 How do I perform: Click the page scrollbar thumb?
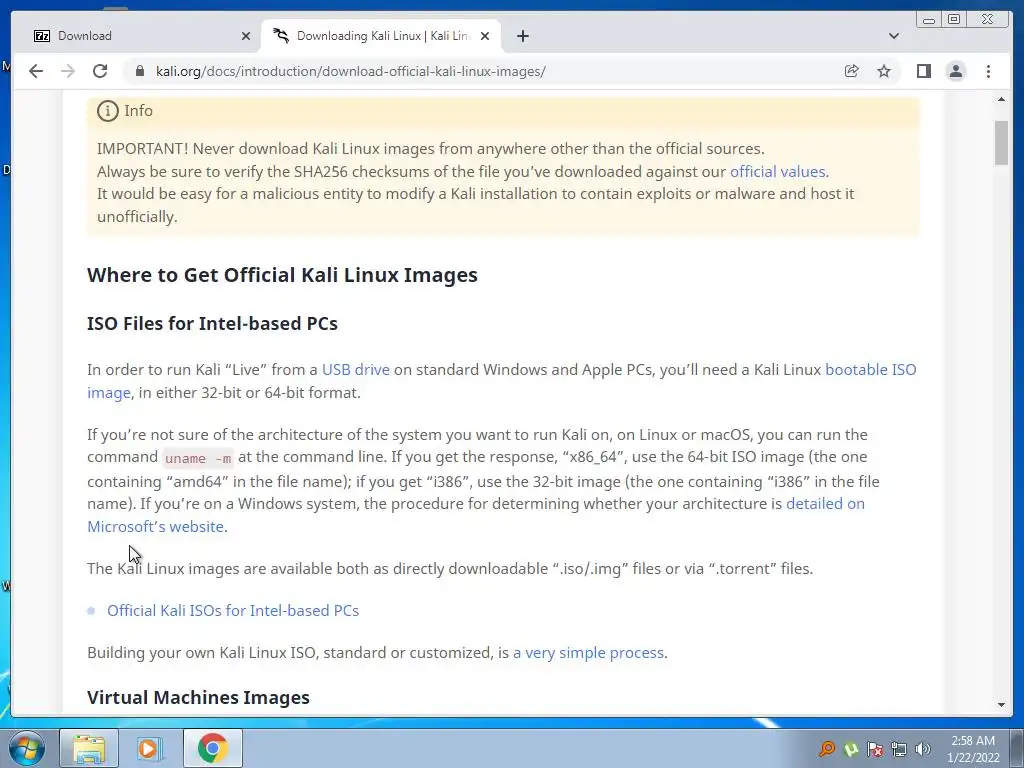(x=1001, y=143)
